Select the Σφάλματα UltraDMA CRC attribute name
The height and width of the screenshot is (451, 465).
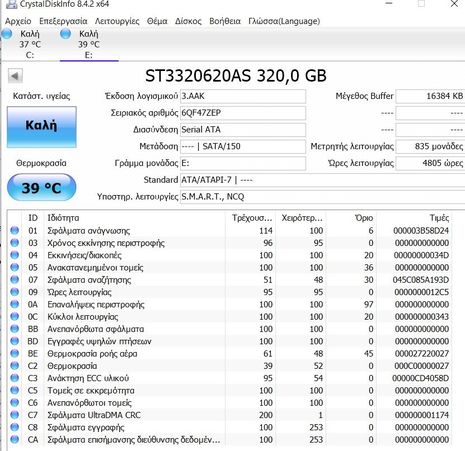coord(94,415)
